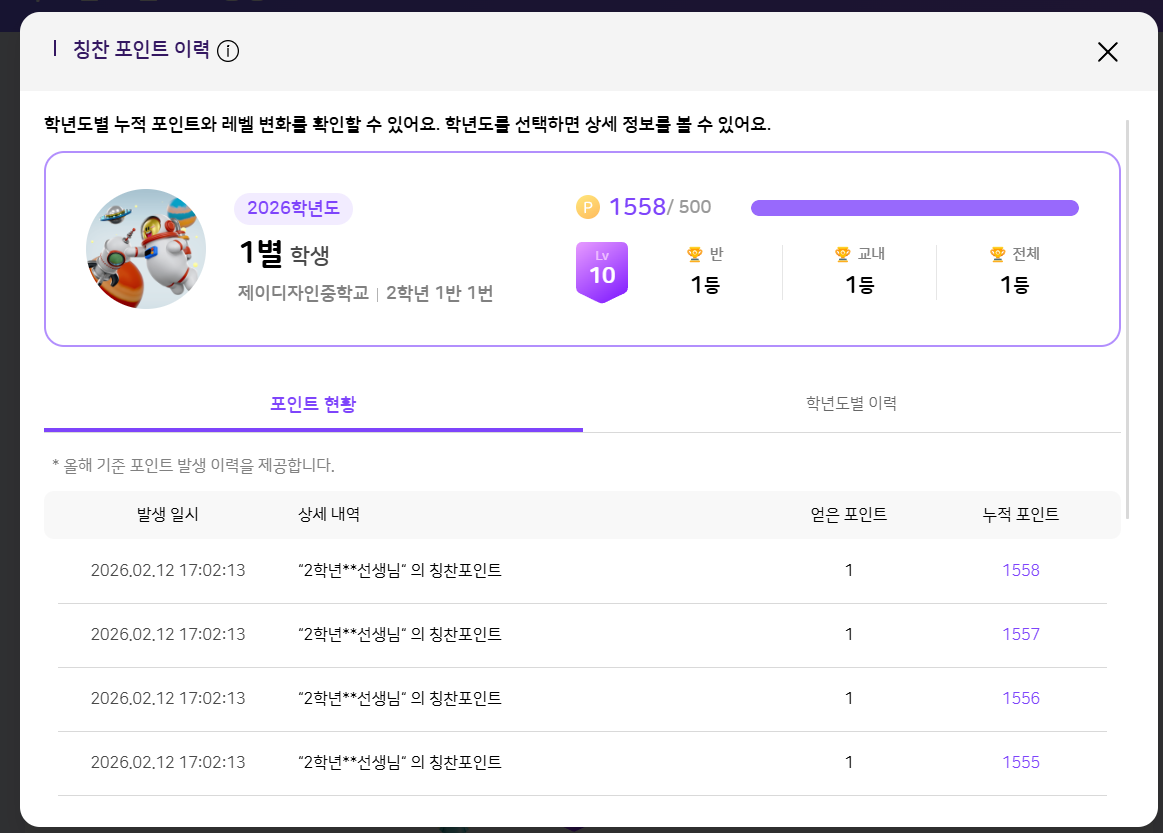Click the trophy icon next to 반
The width and height of the screenshot is (1163, 833).
694,254
